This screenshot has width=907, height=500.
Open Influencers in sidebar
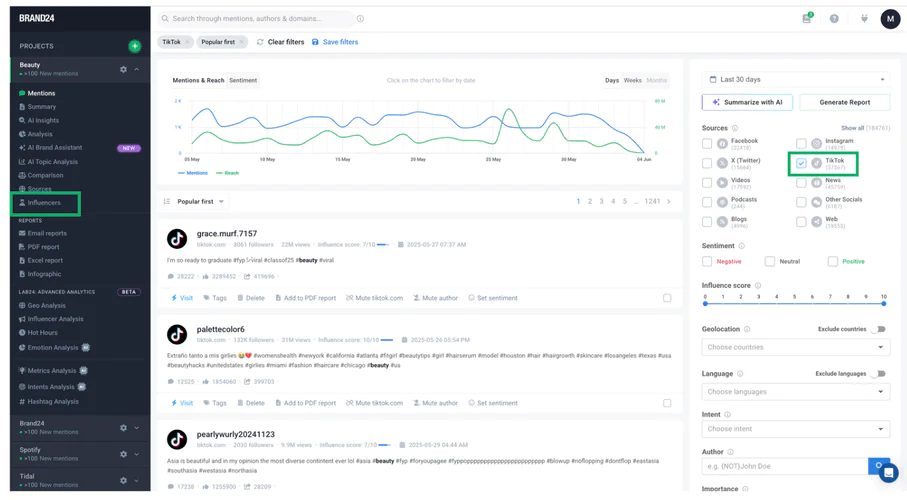pyautogui.click(x=44, y=203)
